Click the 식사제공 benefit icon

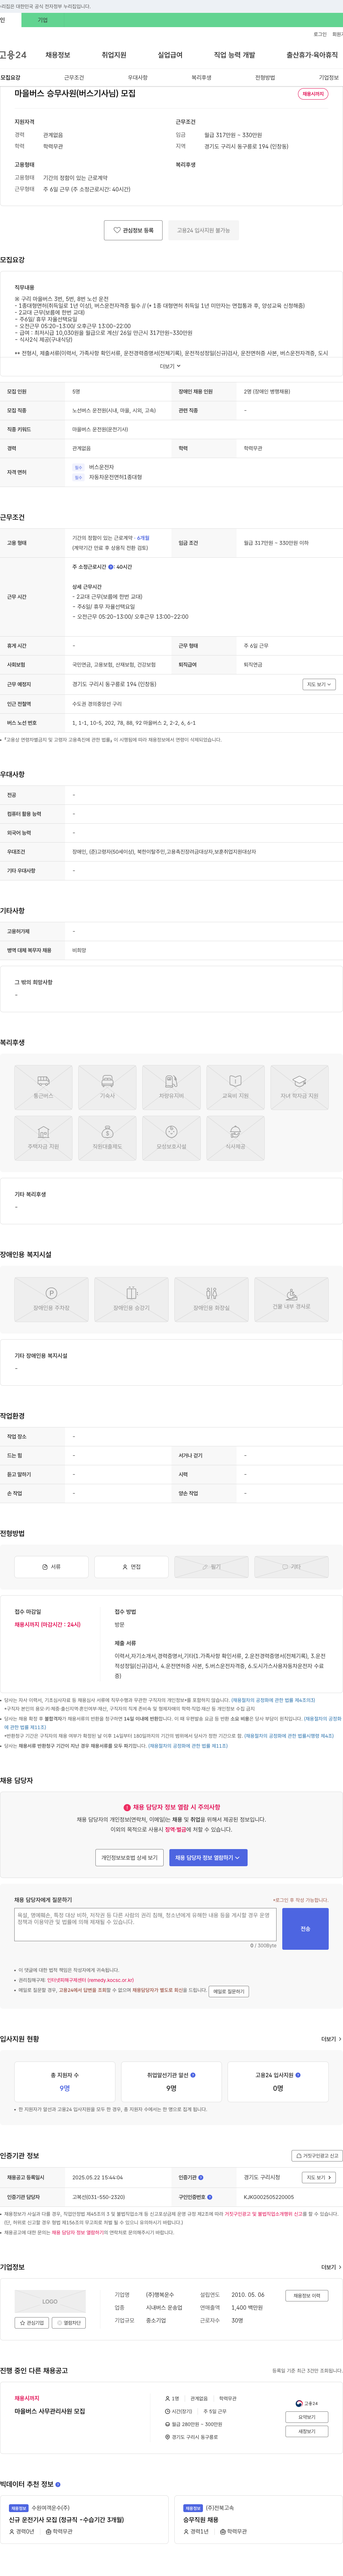(235, 1138)
